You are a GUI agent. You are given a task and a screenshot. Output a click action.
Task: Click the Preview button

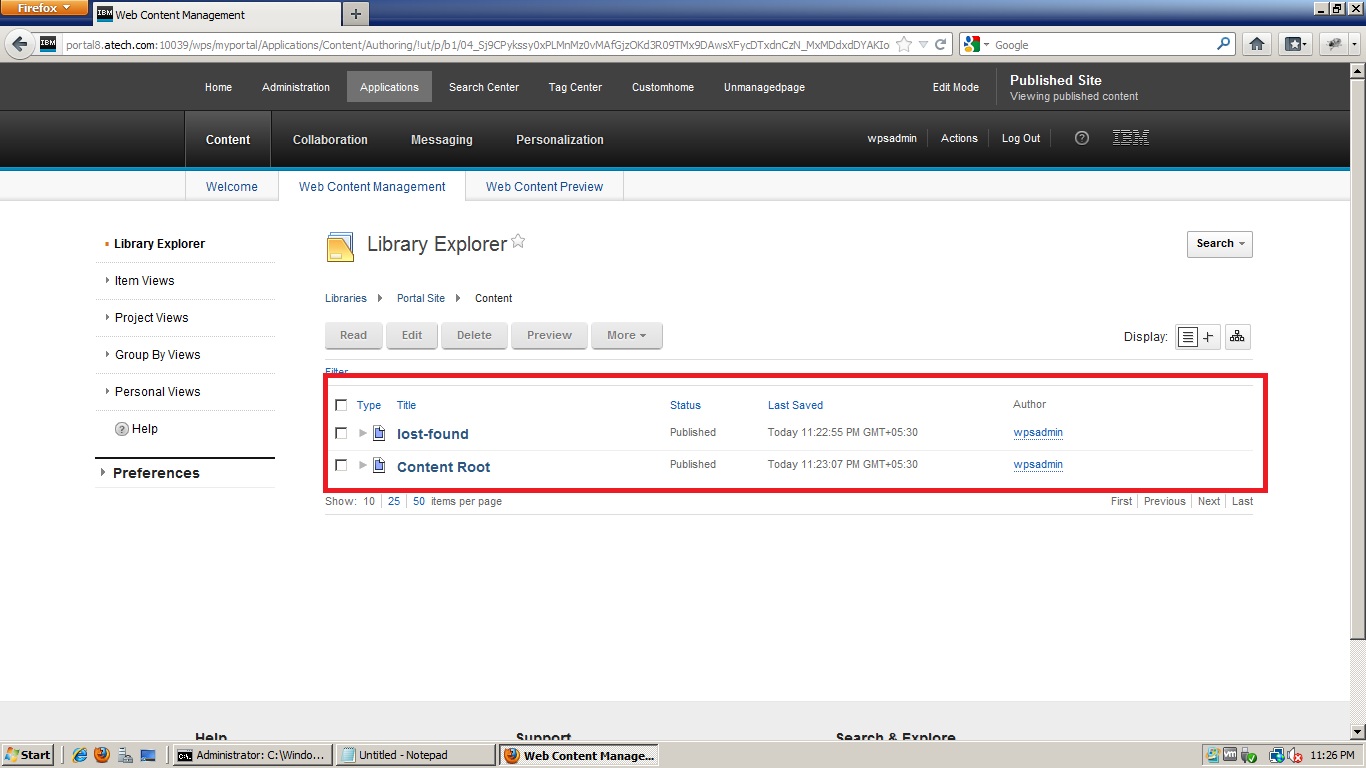549,336
